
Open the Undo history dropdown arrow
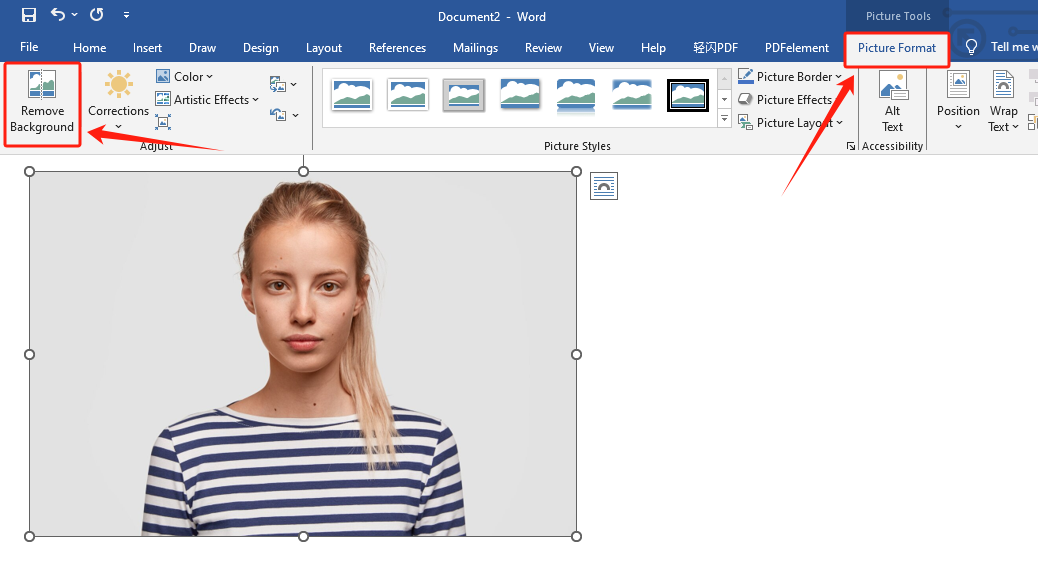pos(74,15)
